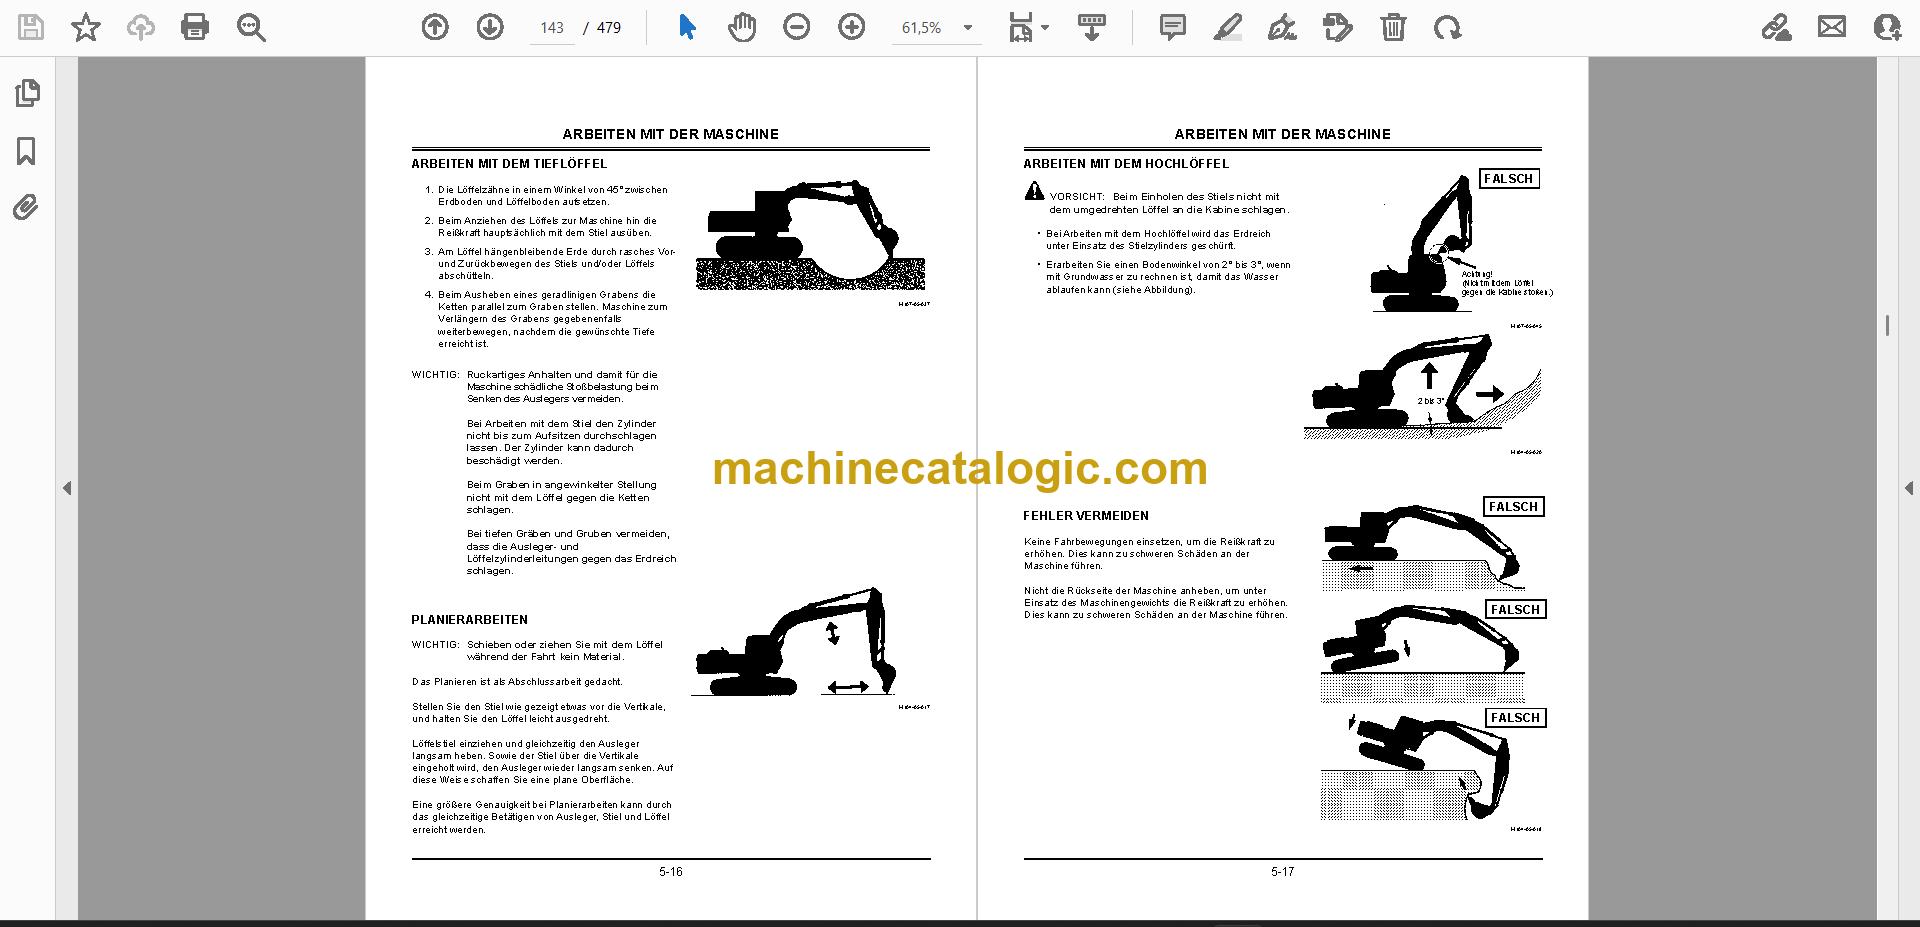Open the page thumbnails panel
The height and width of the screenshot is (927, 1920).
tap(27, 93)
